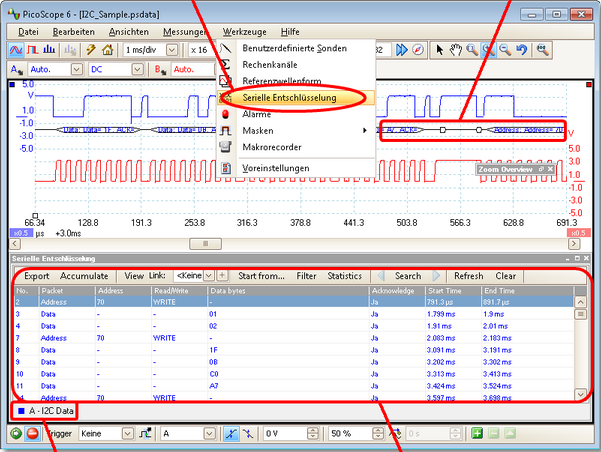This screenshot has height=452, width=601.
Task: Open channel A Auto range dropdown
Action: click(77, 70)
